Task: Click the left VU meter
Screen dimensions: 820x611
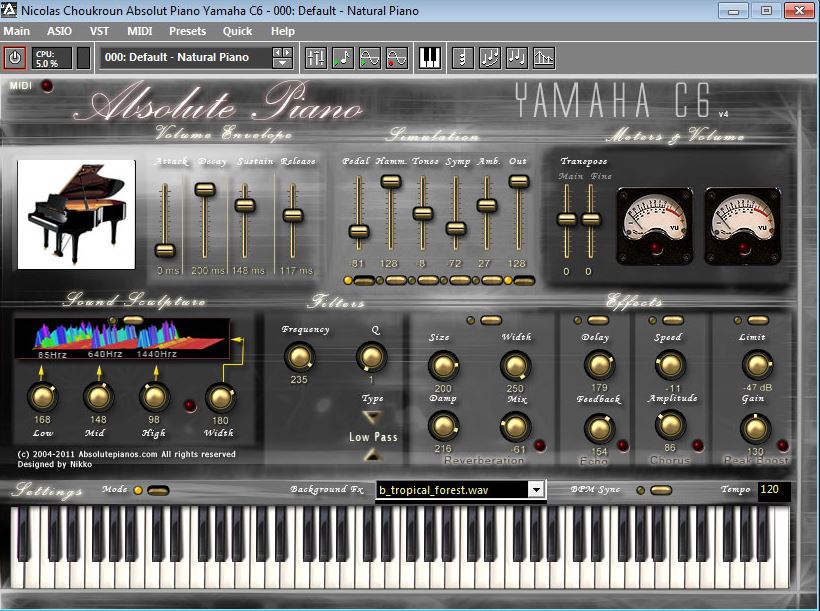Action: (655, 226)
